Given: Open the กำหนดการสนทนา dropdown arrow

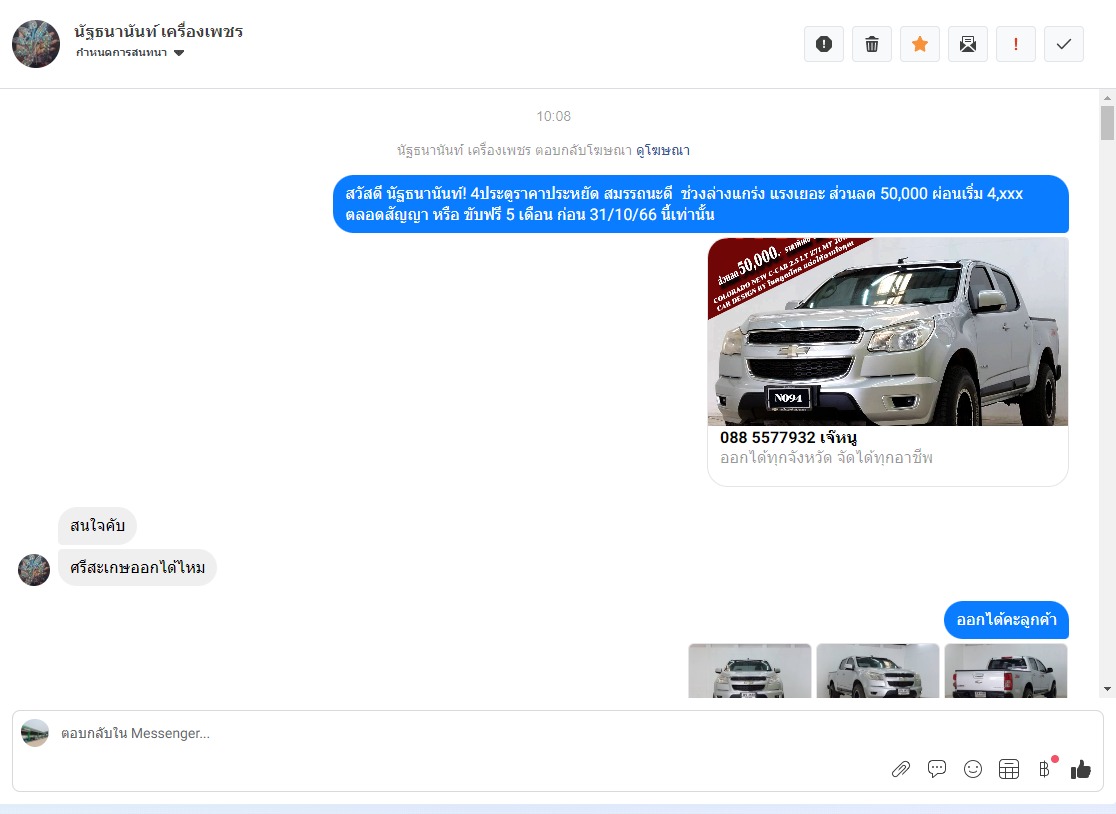Looking at the screenshot, I should point(179,53).
